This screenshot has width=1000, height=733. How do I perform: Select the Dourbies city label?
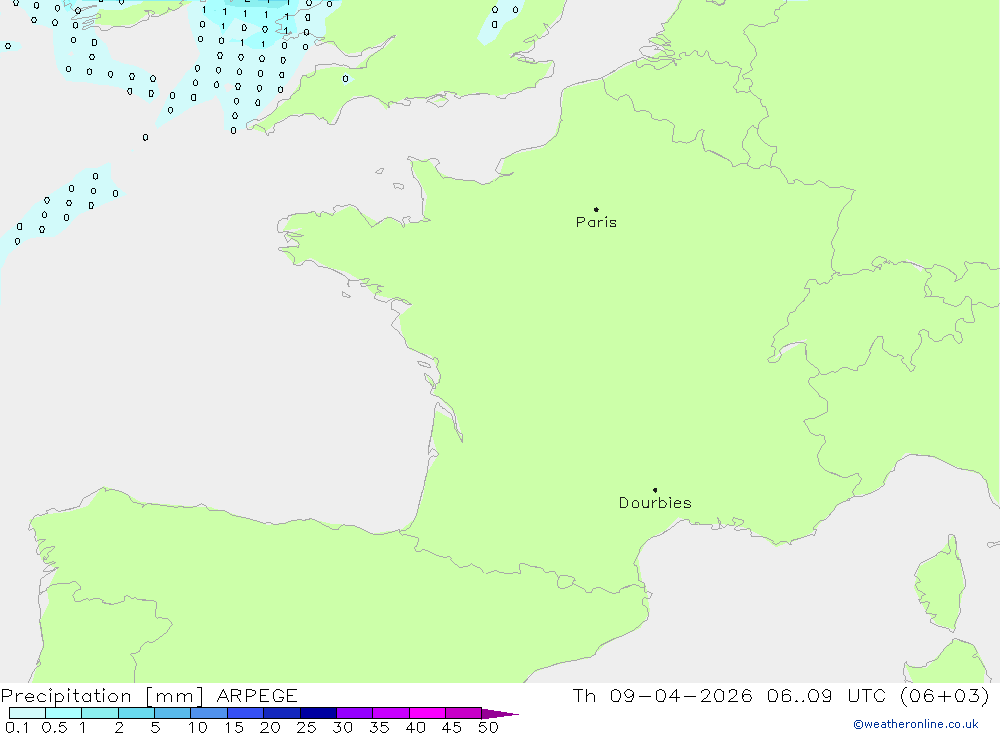pos(655,503)
